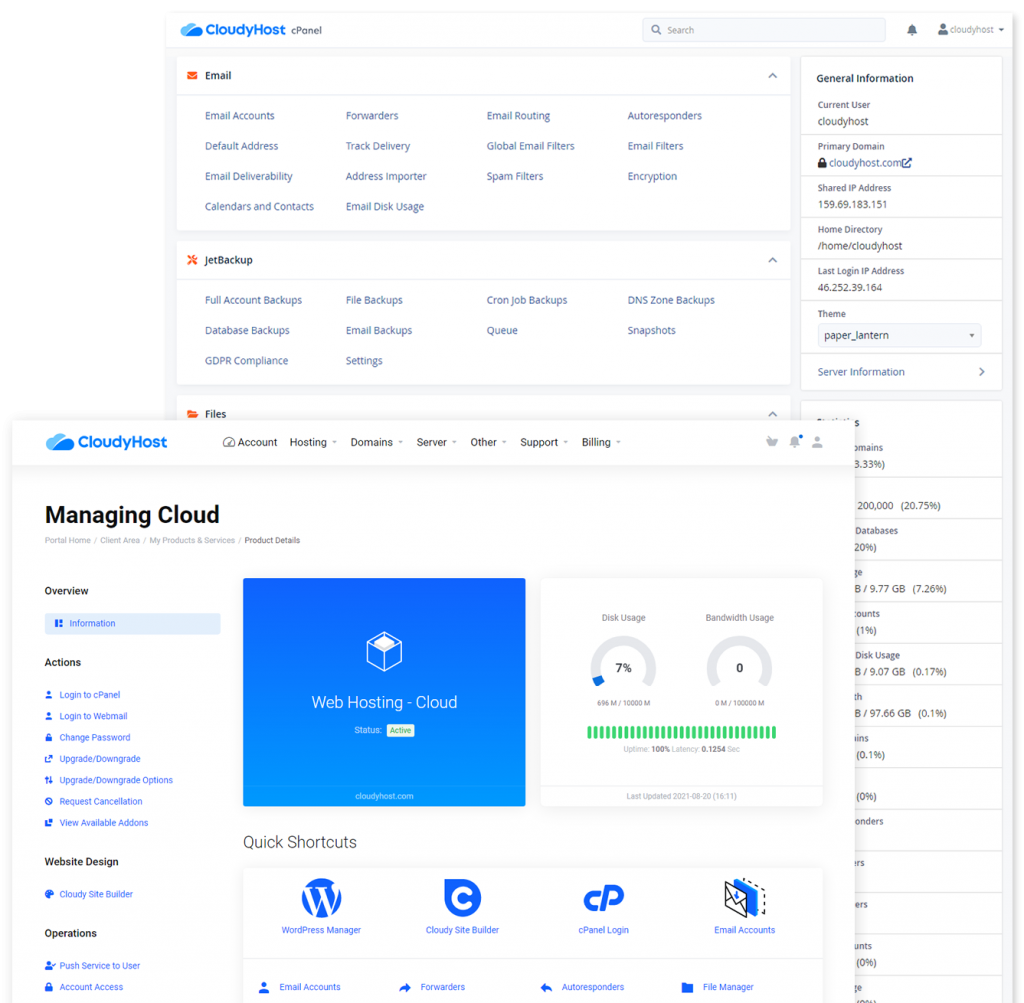The image size is (1024, 1003).
Task: Open the cloudyhost.com primary domain link
Action: point(865,163)
